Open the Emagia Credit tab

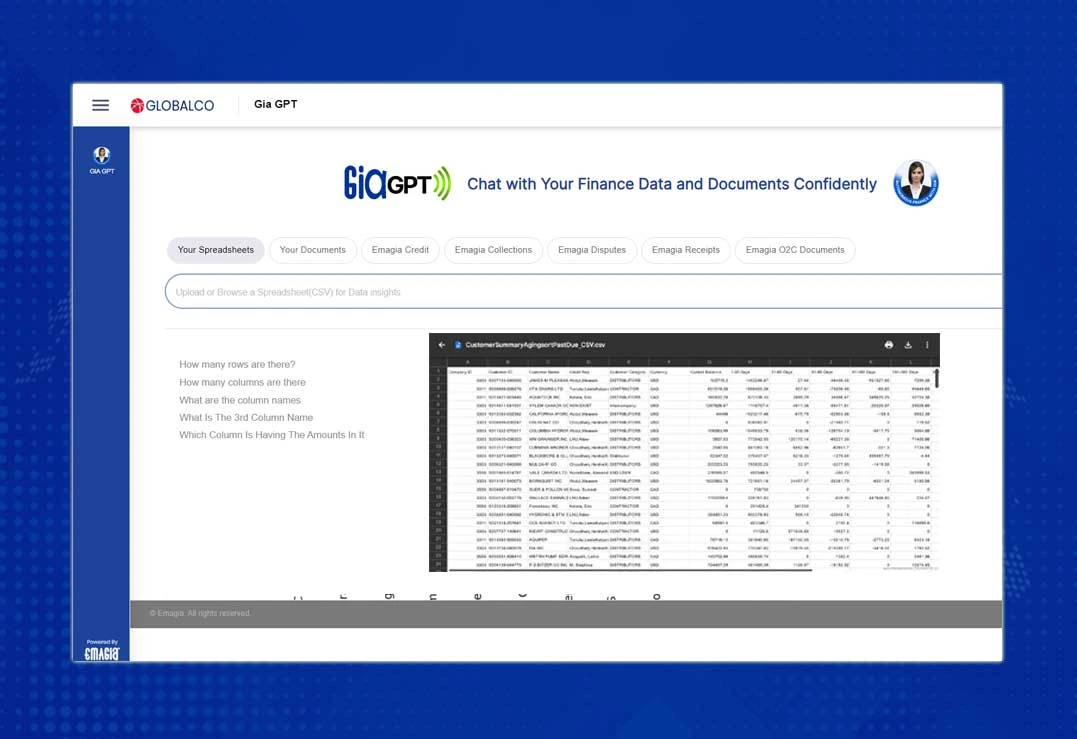(400, 250)
